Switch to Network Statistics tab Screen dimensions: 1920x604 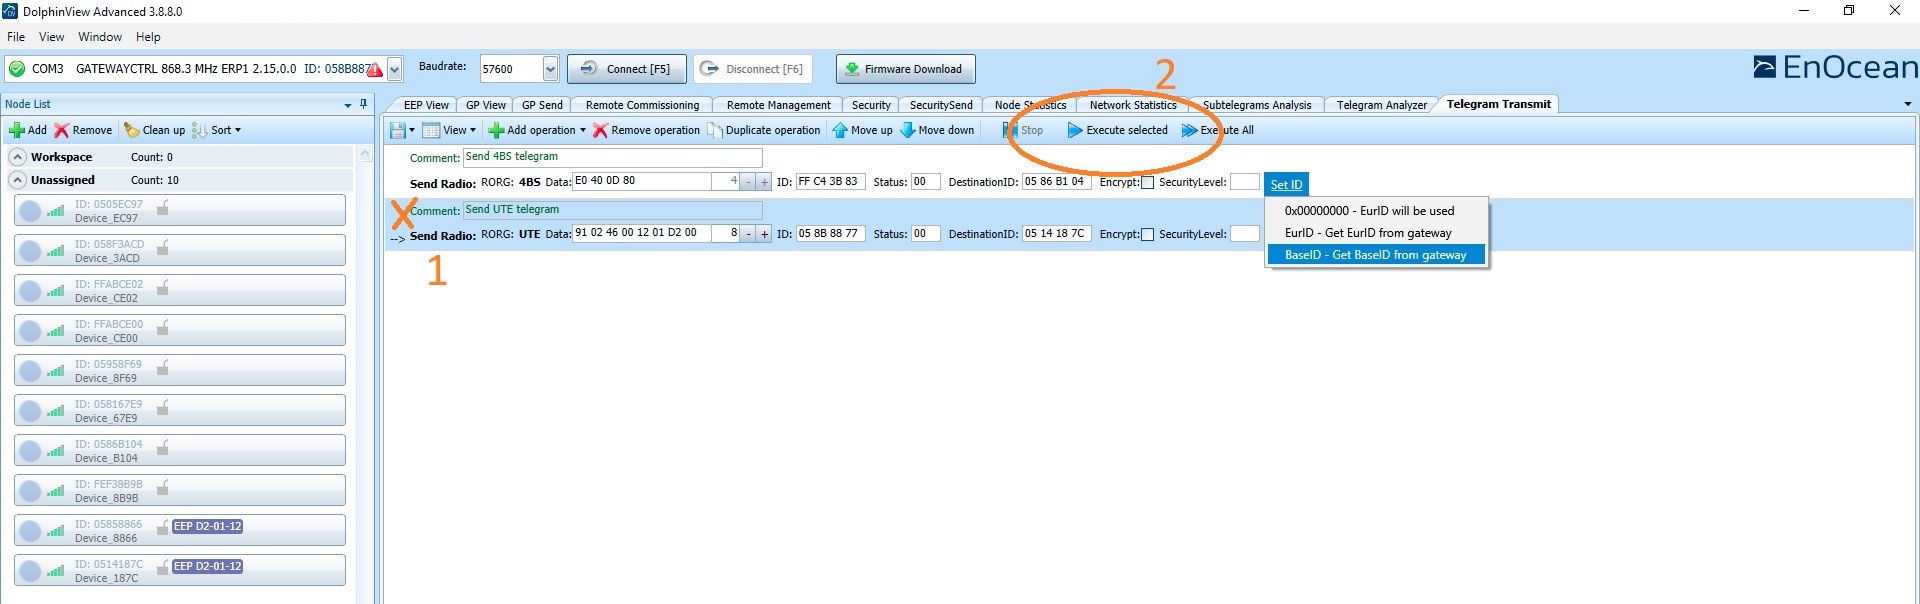(x=1133, y=105)
